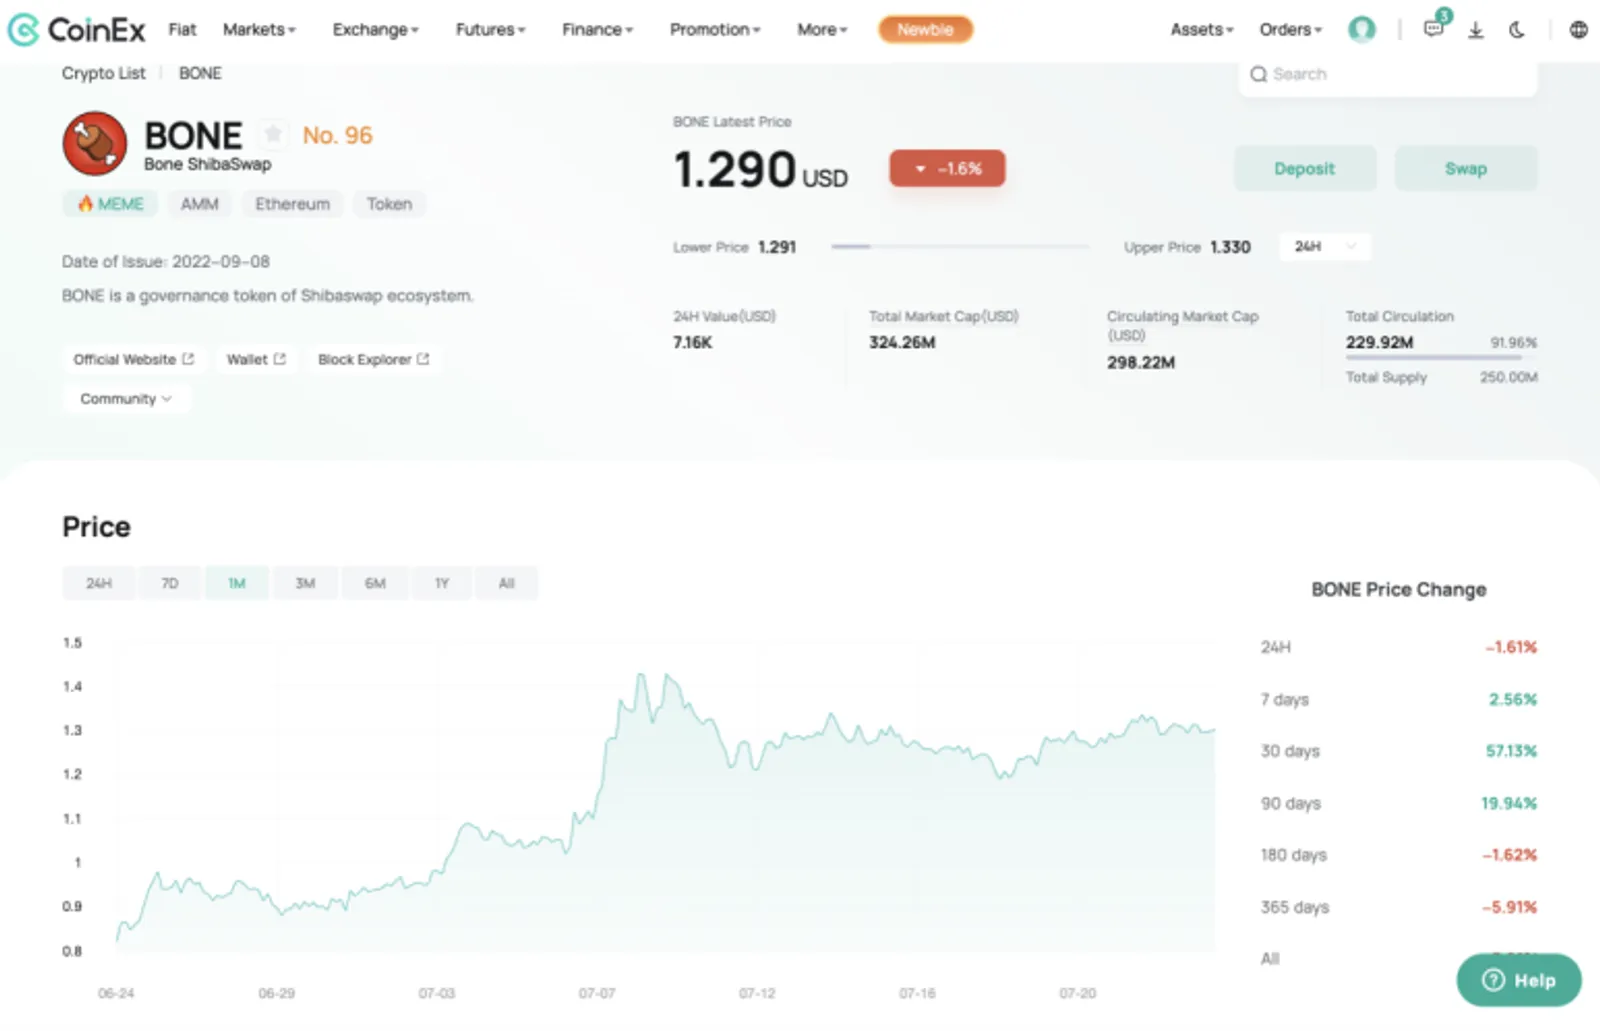Screen dimensions: 1600x1031
Task: Go to the Fiat page
Action: coord(182,30)
